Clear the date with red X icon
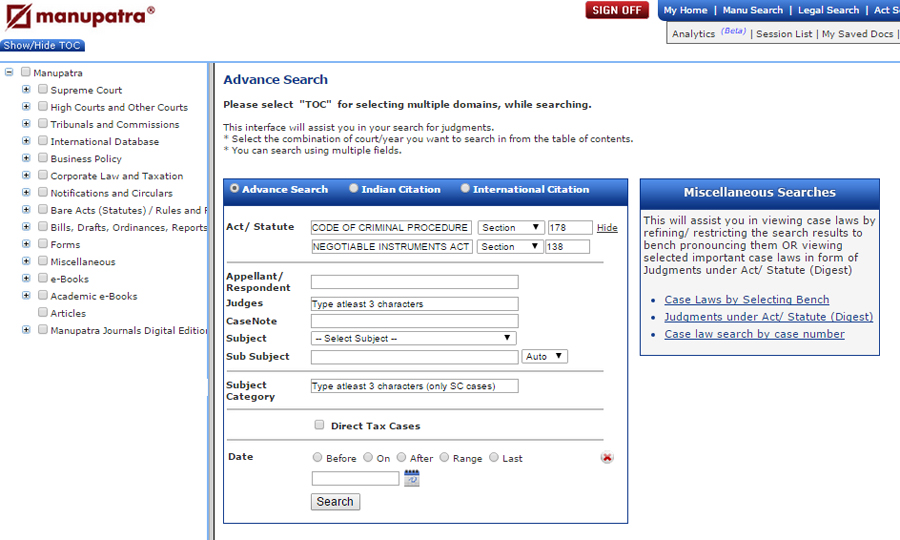Screen dimensions: 900x540 [x=607, y=457]
